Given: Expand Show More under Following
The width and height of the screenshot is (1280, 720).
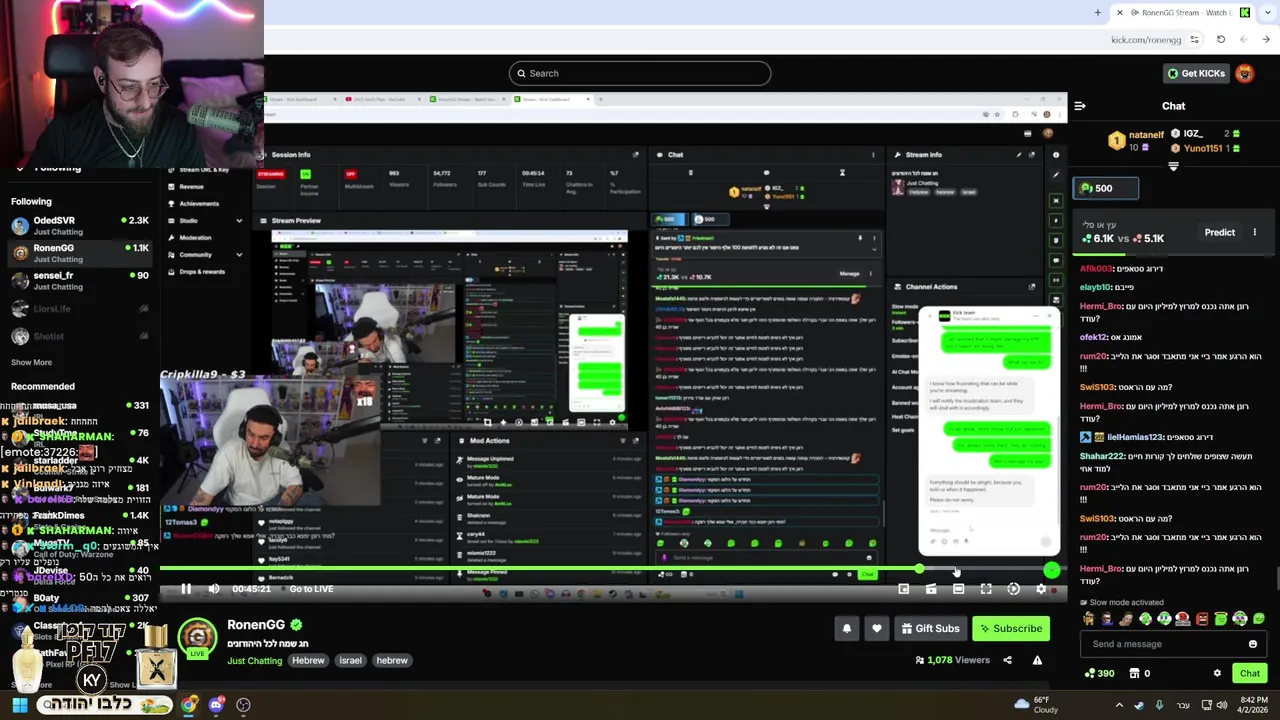Looking at the screenshot, I should coord(31,363).
